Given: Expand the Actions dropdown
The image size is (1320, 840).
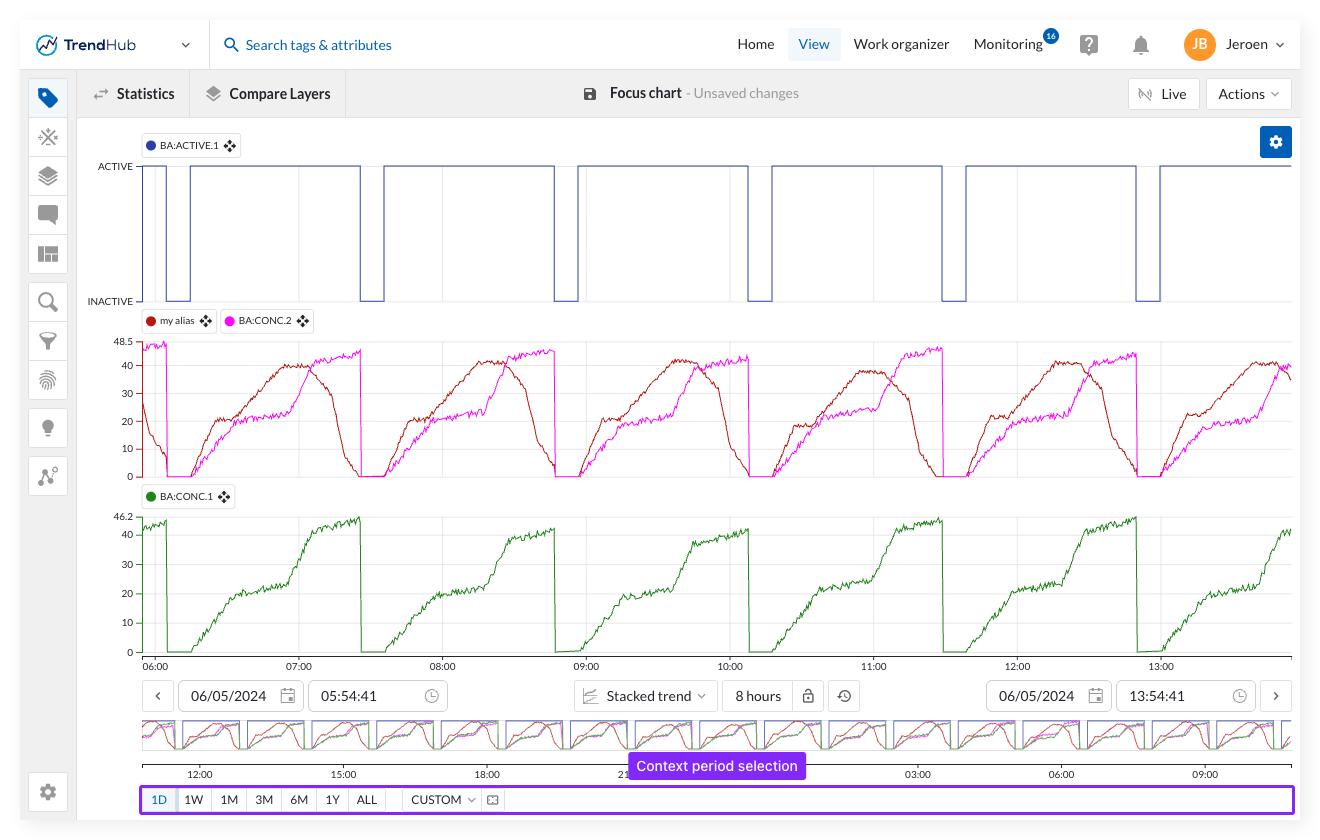Looking at the screenshot, I should [x=1248, y=94].
